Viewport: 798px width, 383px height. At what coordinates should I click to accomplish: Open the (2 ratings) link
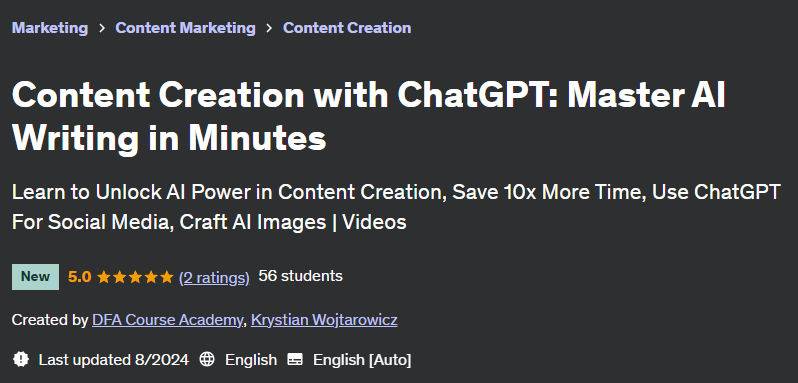(x=214, y=277)
